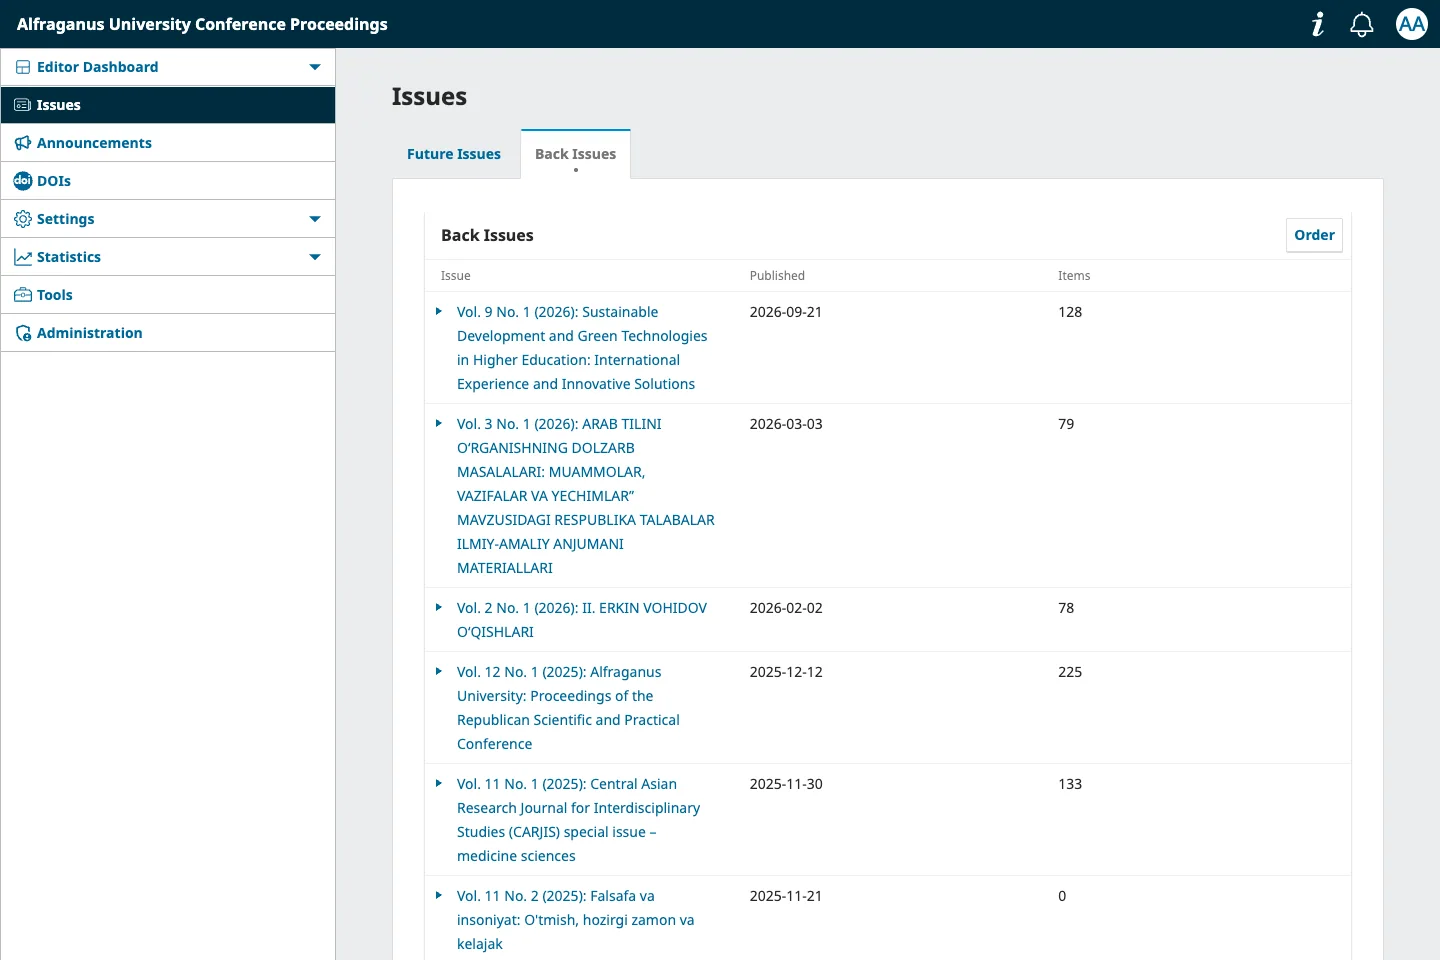Expand the Editor Dashboard submenu arrow

click(315, 67)
